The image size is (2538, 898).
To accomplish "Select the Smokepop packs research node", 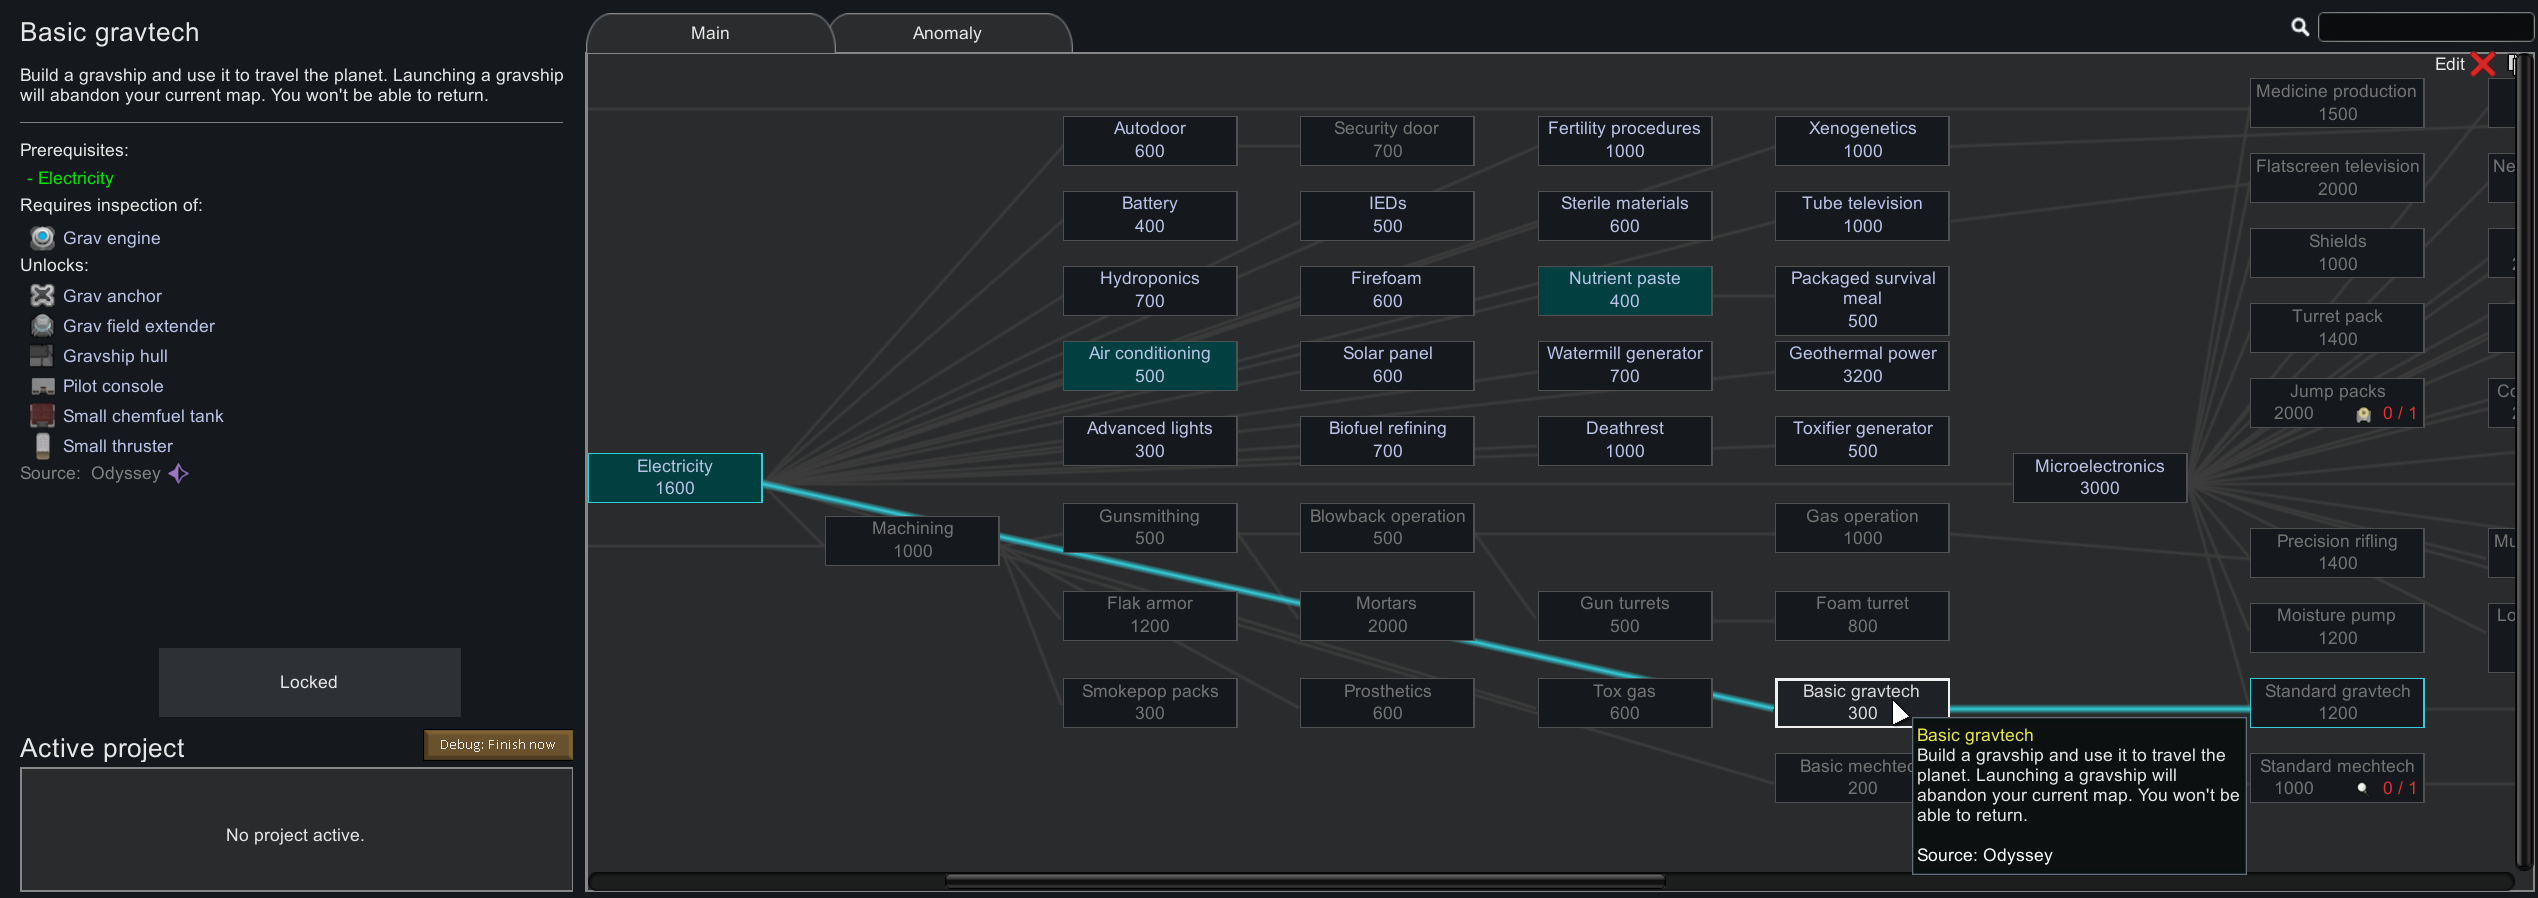I will point(1150,703).
